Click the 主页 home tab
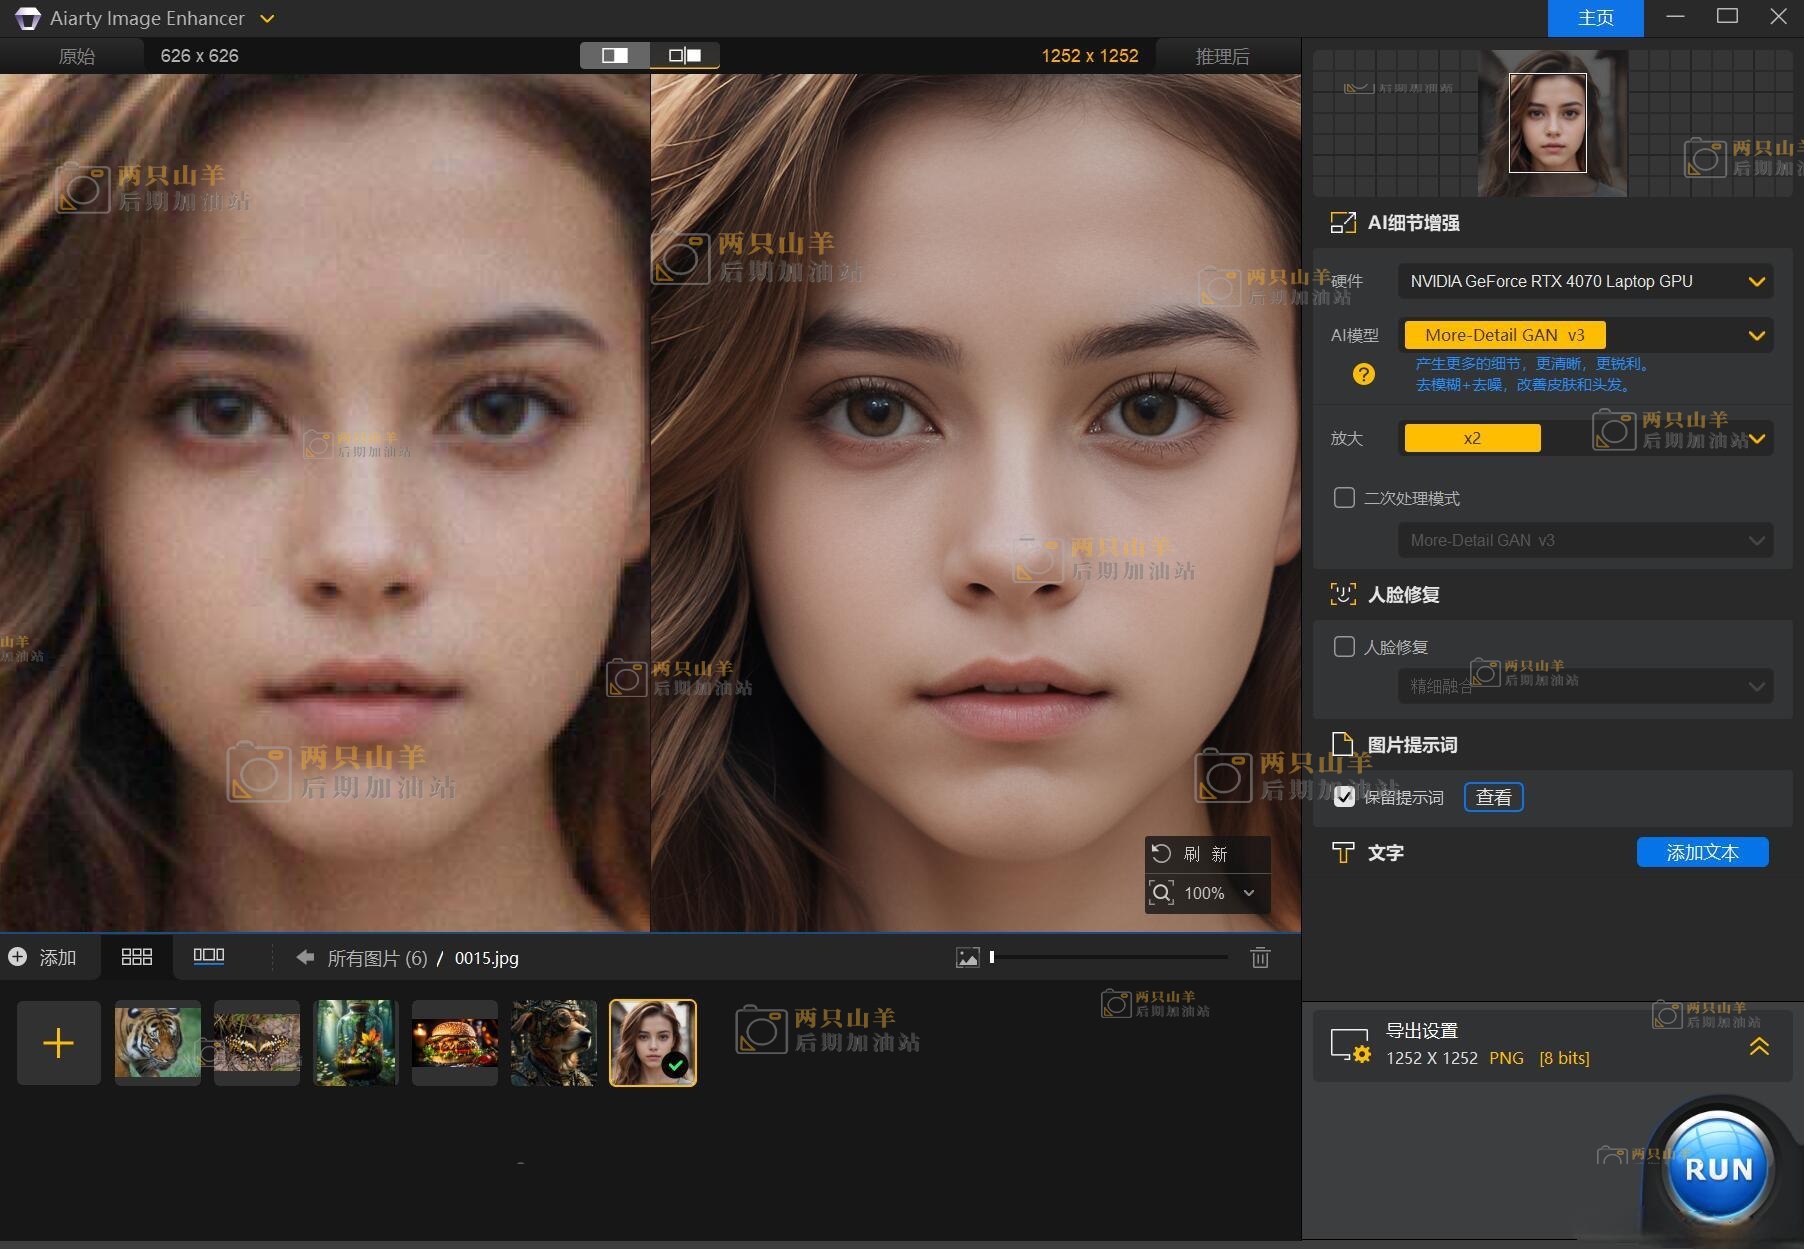This screenshot has width=1804, height=1249. pyautogui.click(x=1595, y=18)
